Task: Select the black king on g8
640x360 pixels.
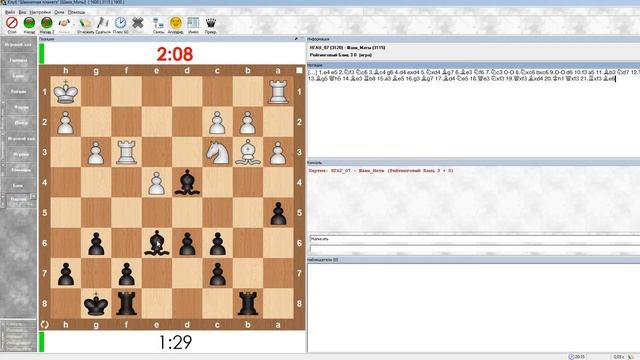Action: point(96,303)
